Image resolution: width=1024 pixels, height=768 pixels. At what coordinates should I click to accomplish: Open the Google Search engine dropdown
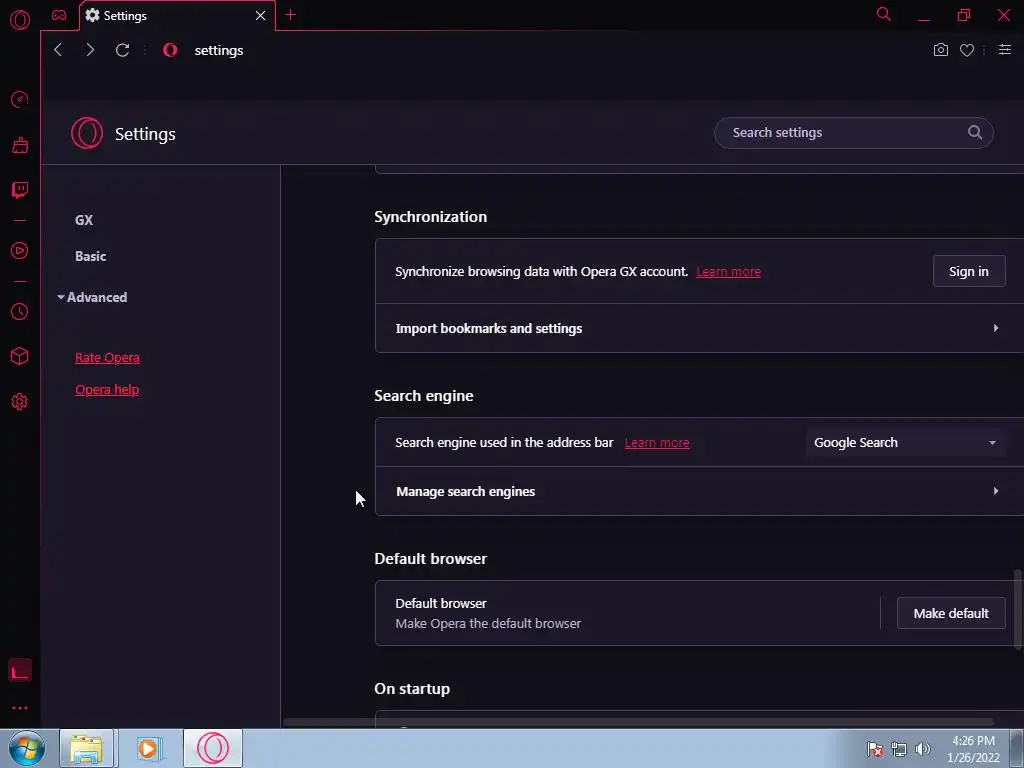click(x=904, y=442)
